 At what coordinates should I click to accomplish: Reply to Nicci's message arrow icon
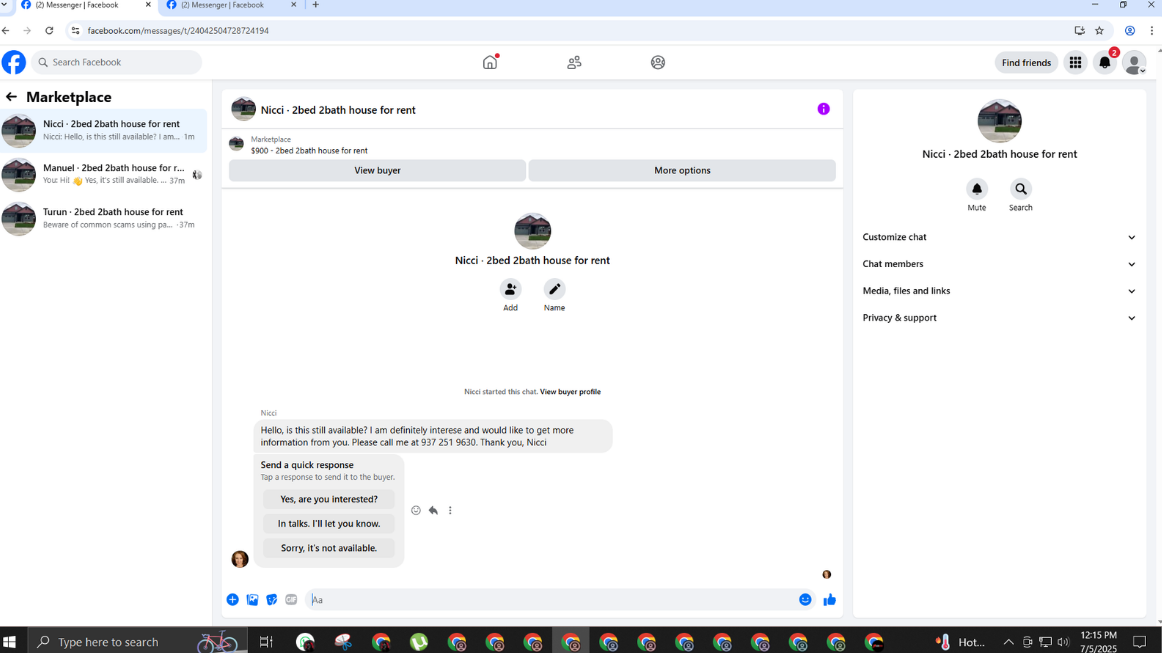(434, 510)
